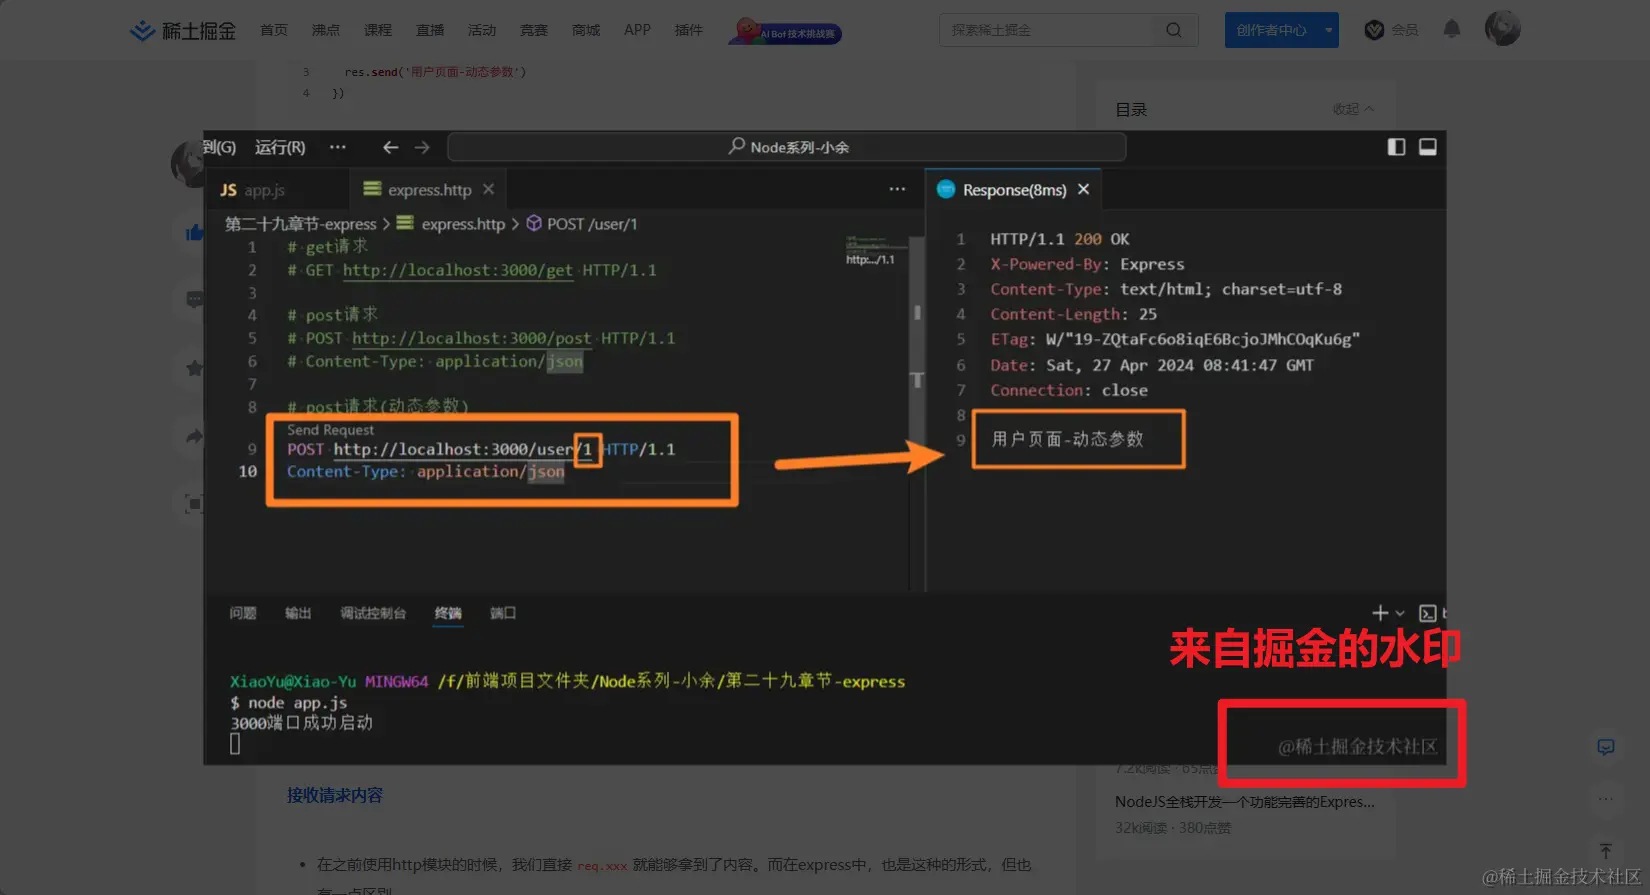Open the APP nav item
Viewport: 1650px width, 895px height.
point(637,30)
